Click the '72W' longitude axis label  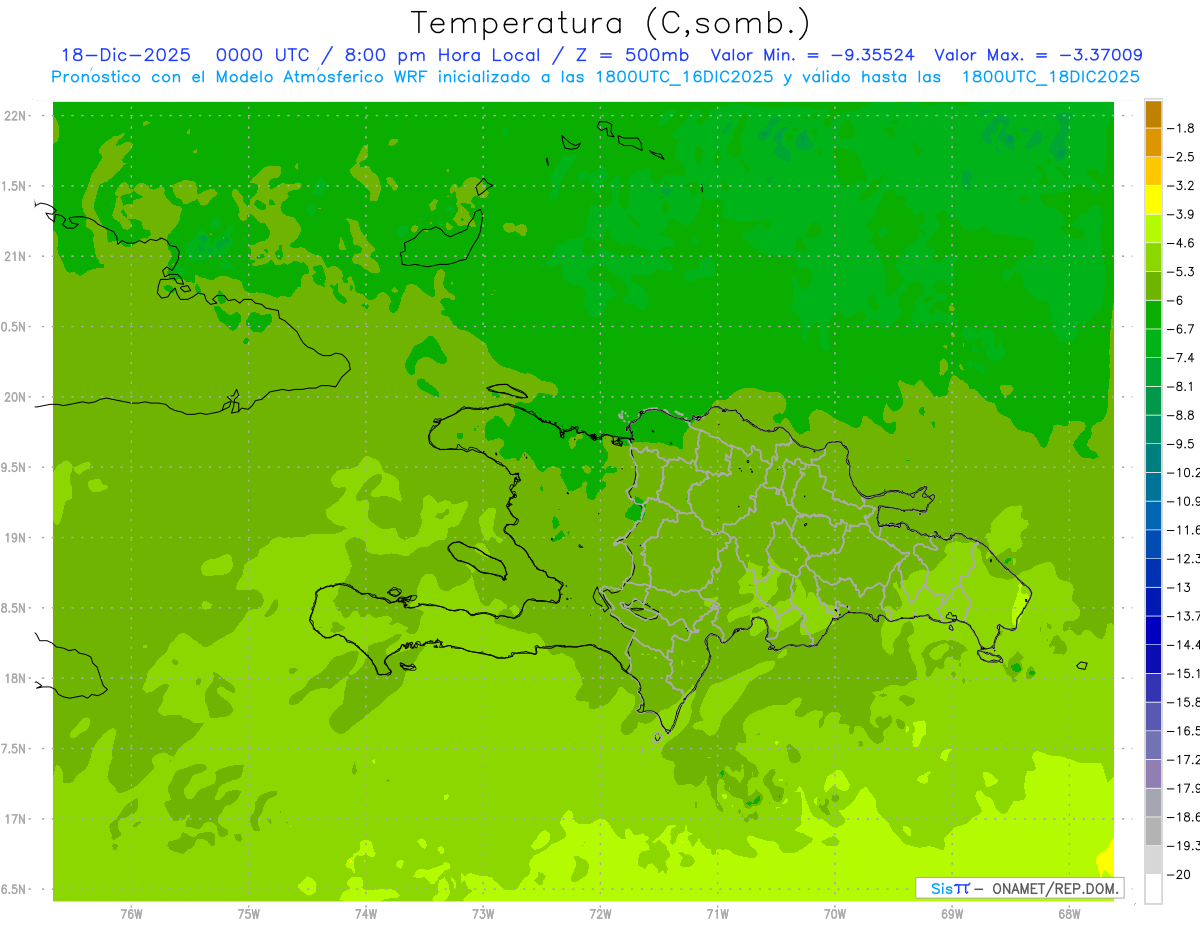point(600,914)
